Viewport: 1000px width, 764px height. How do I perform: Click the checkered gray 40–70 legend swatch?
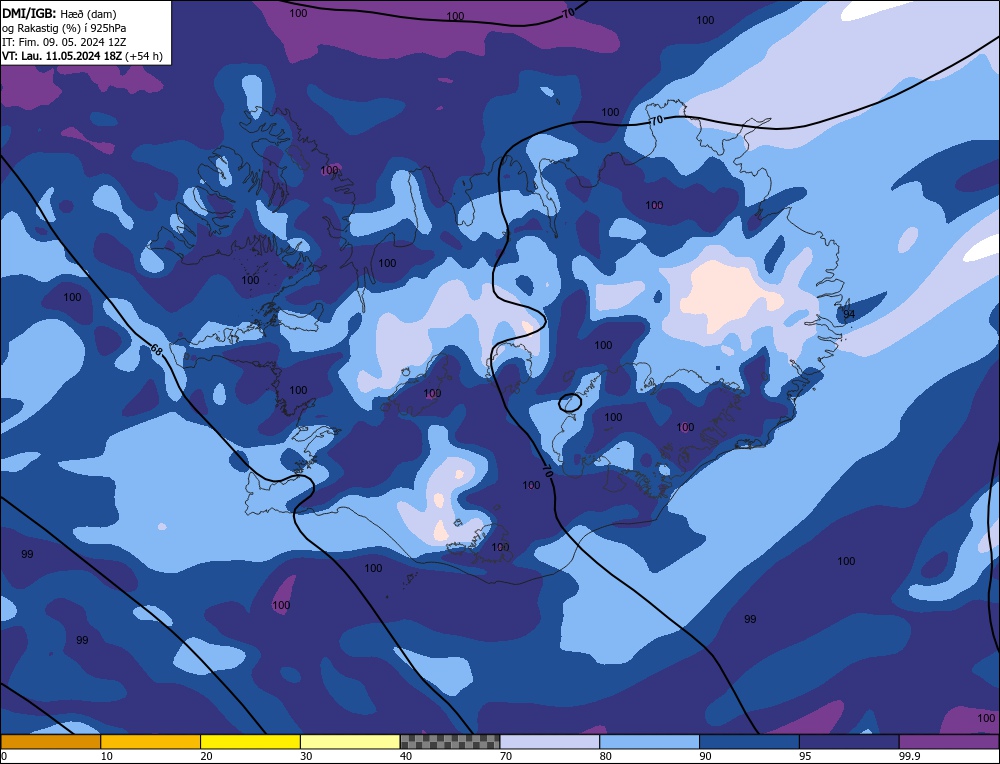pos(450,741)
